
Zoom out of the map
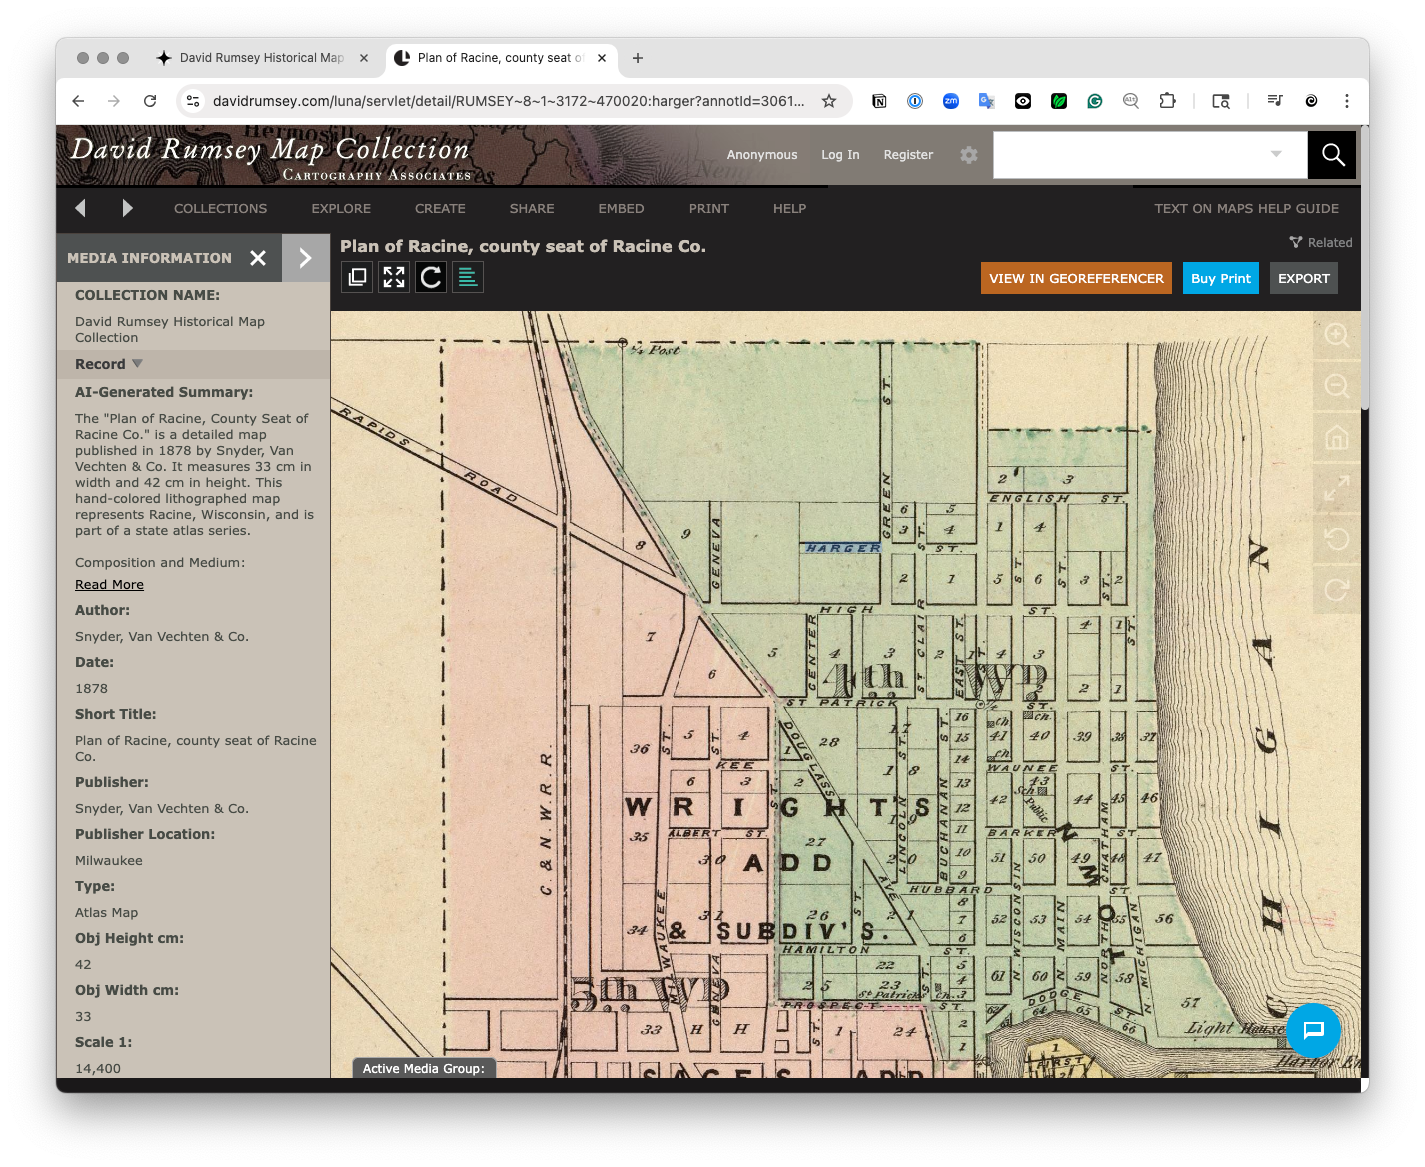point(1337,386)
